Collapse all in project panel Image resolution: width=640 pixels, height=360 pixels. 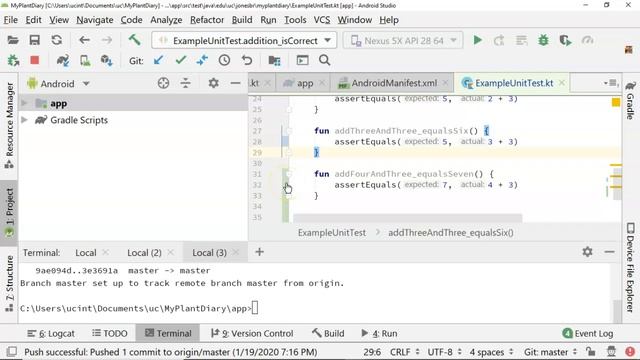click(185, 83)
